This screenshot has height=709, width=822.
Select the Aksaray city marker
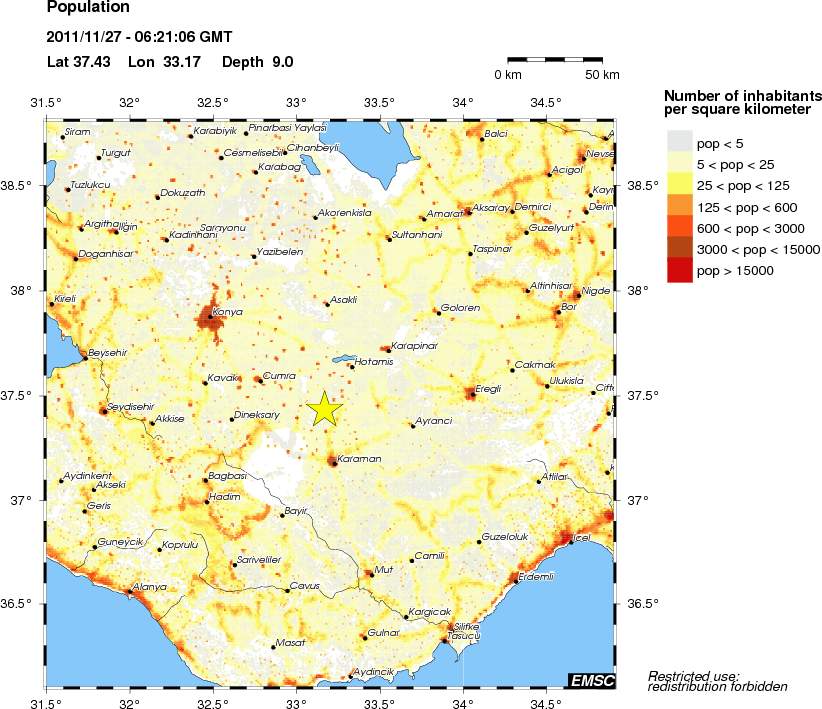467,212
